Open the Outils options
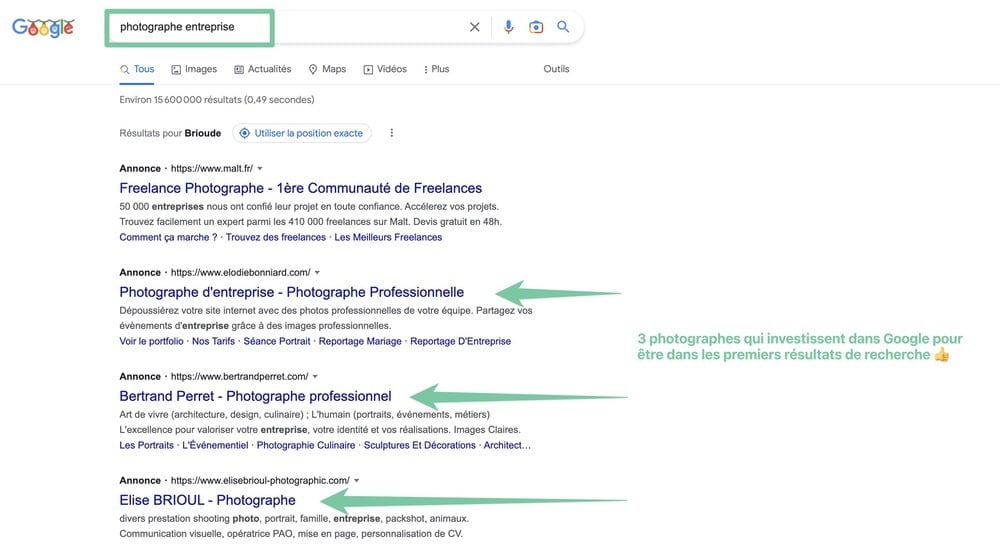 pyautogui.click(x=556, y=69)
